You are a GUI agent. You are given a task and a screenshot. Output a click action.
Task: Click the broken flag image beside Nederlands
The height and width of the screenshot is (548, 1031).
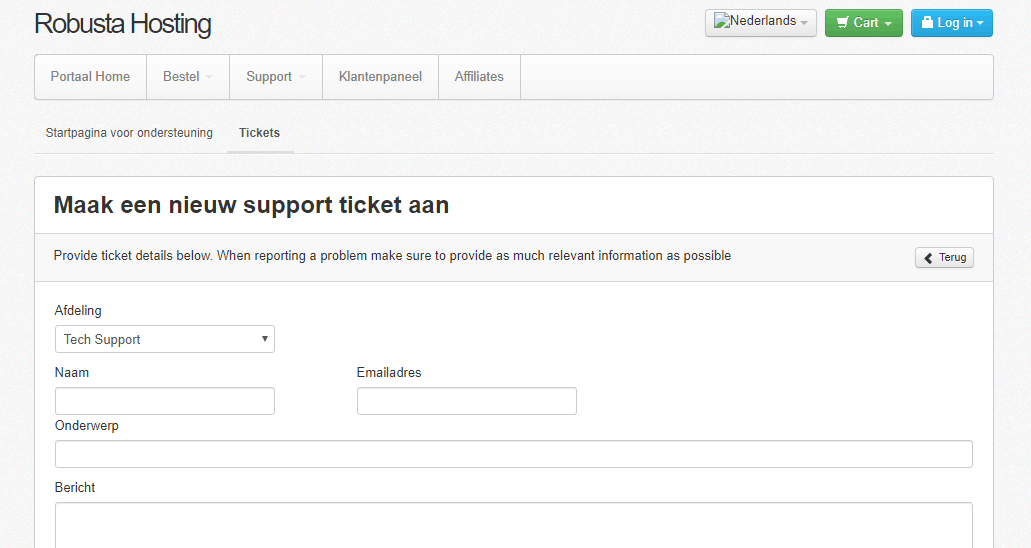point(721,21)
